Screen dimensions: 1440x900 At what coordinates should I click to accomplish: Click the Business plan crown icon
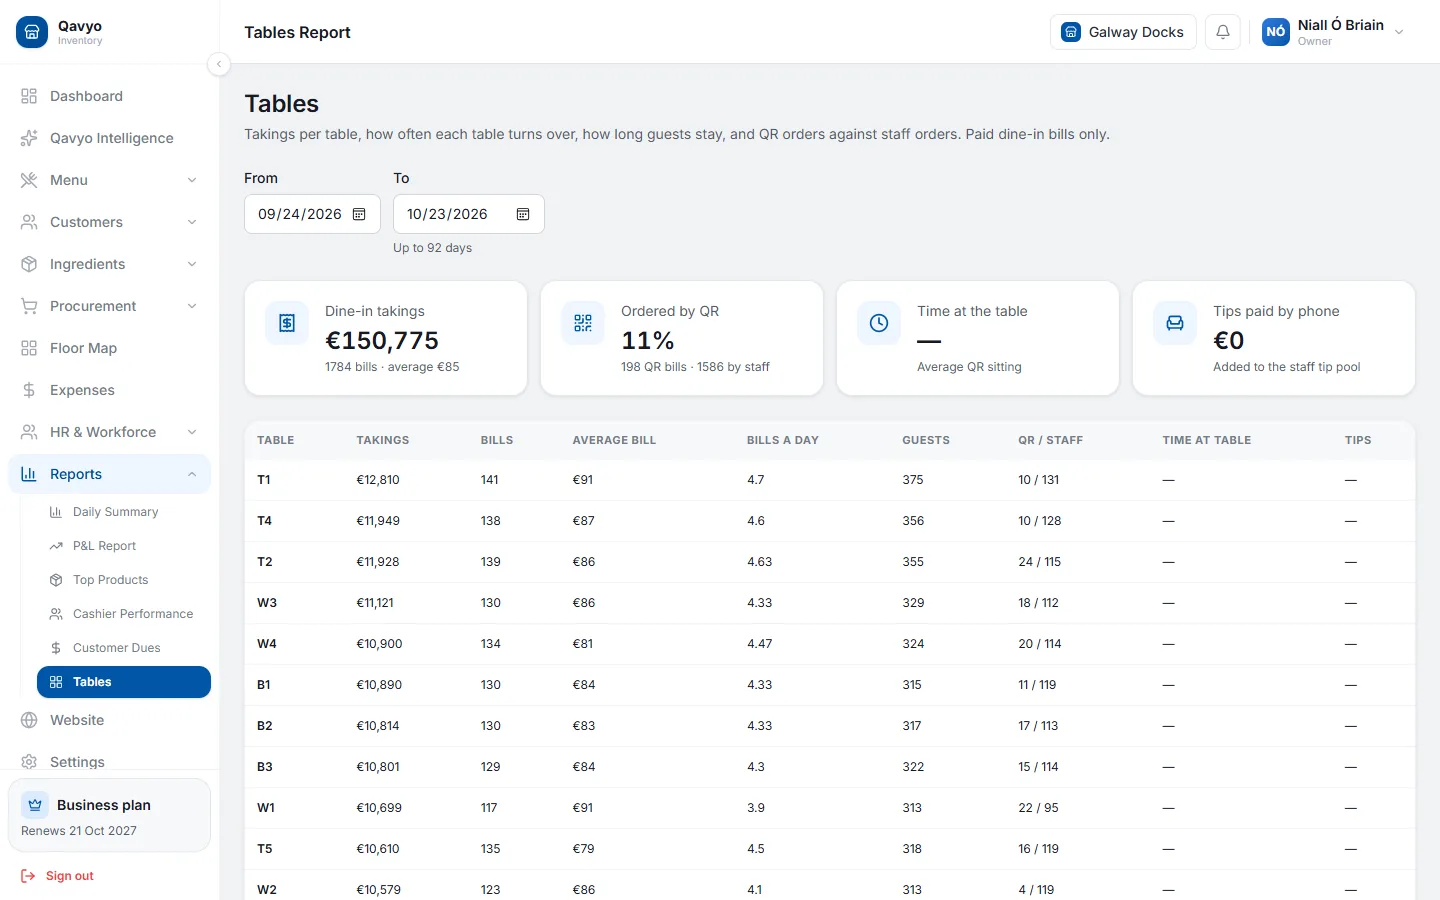pyautogui.click(x=35, y=805)
